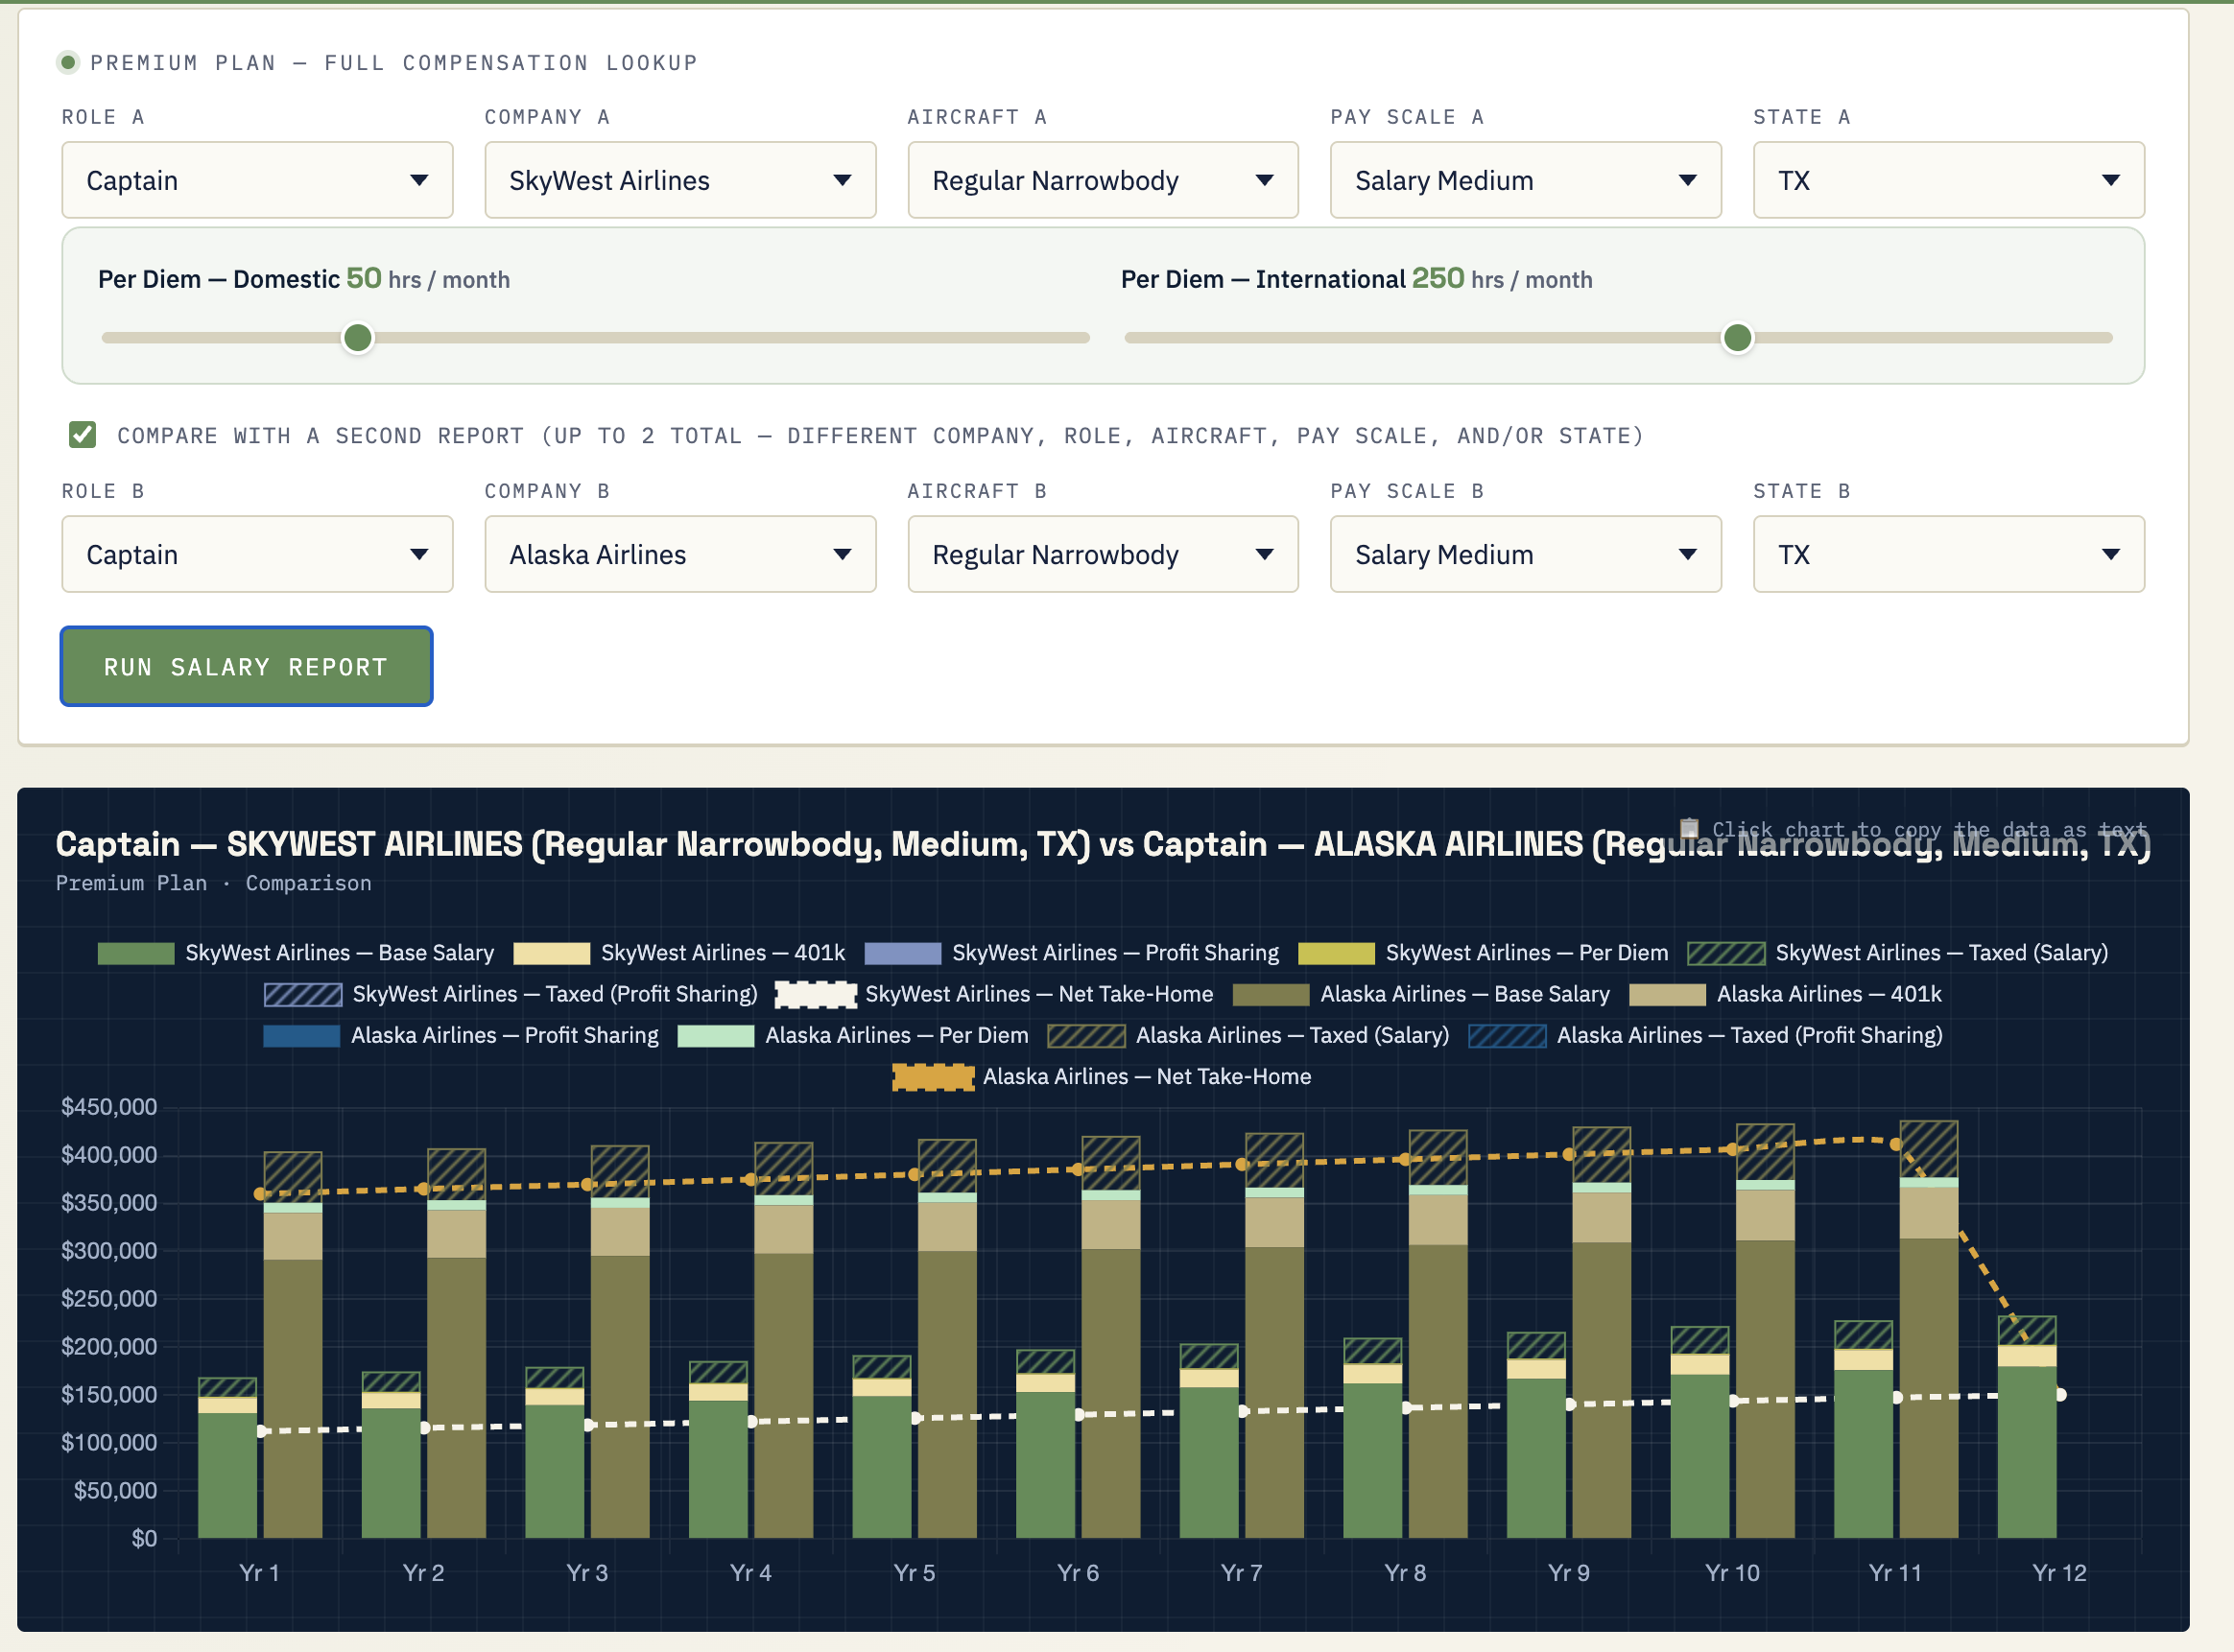Click the chart title heading
Screen dimensions: 2234x1652
pyautogui.click(x=1103, y=844)
